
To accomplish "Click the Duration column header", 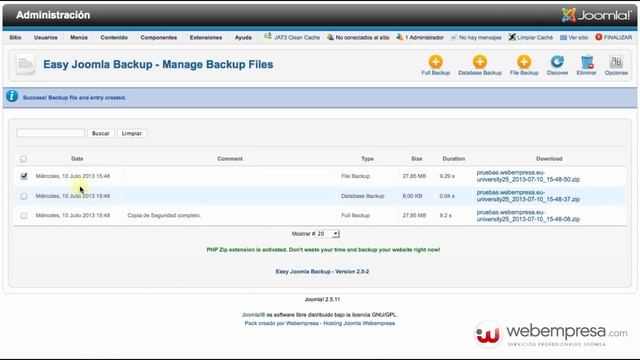I will [x=453, y=159].
